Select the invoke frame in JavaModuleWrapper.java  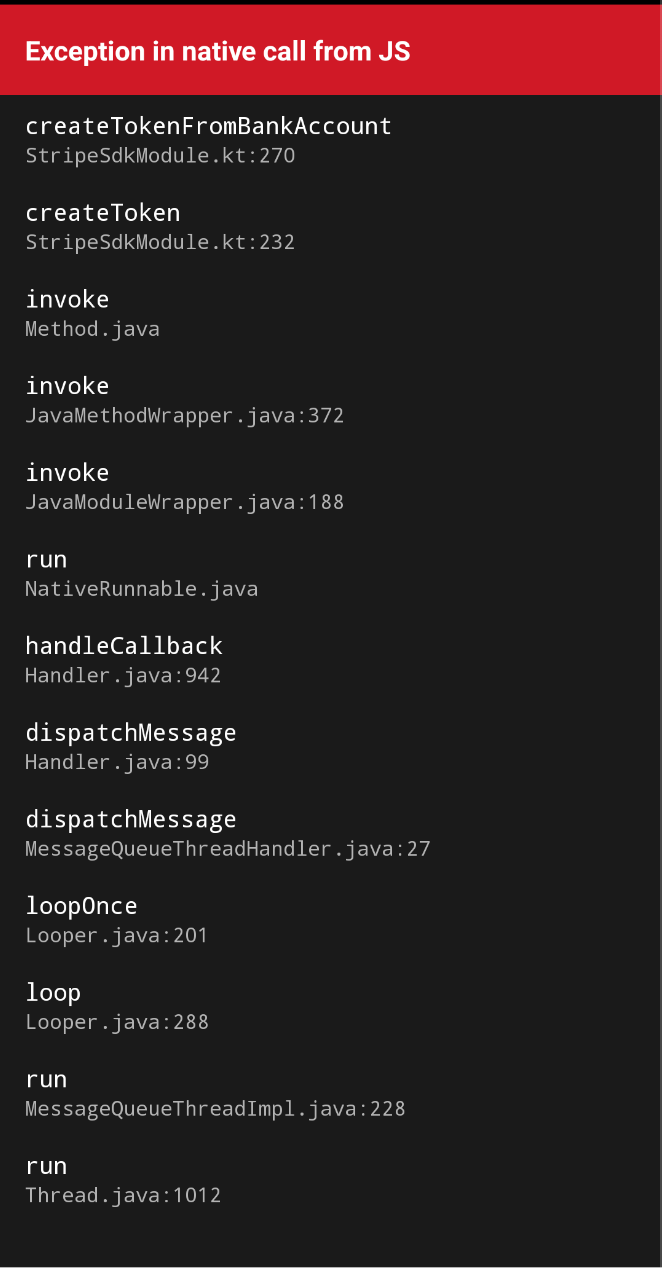(67, 473)
